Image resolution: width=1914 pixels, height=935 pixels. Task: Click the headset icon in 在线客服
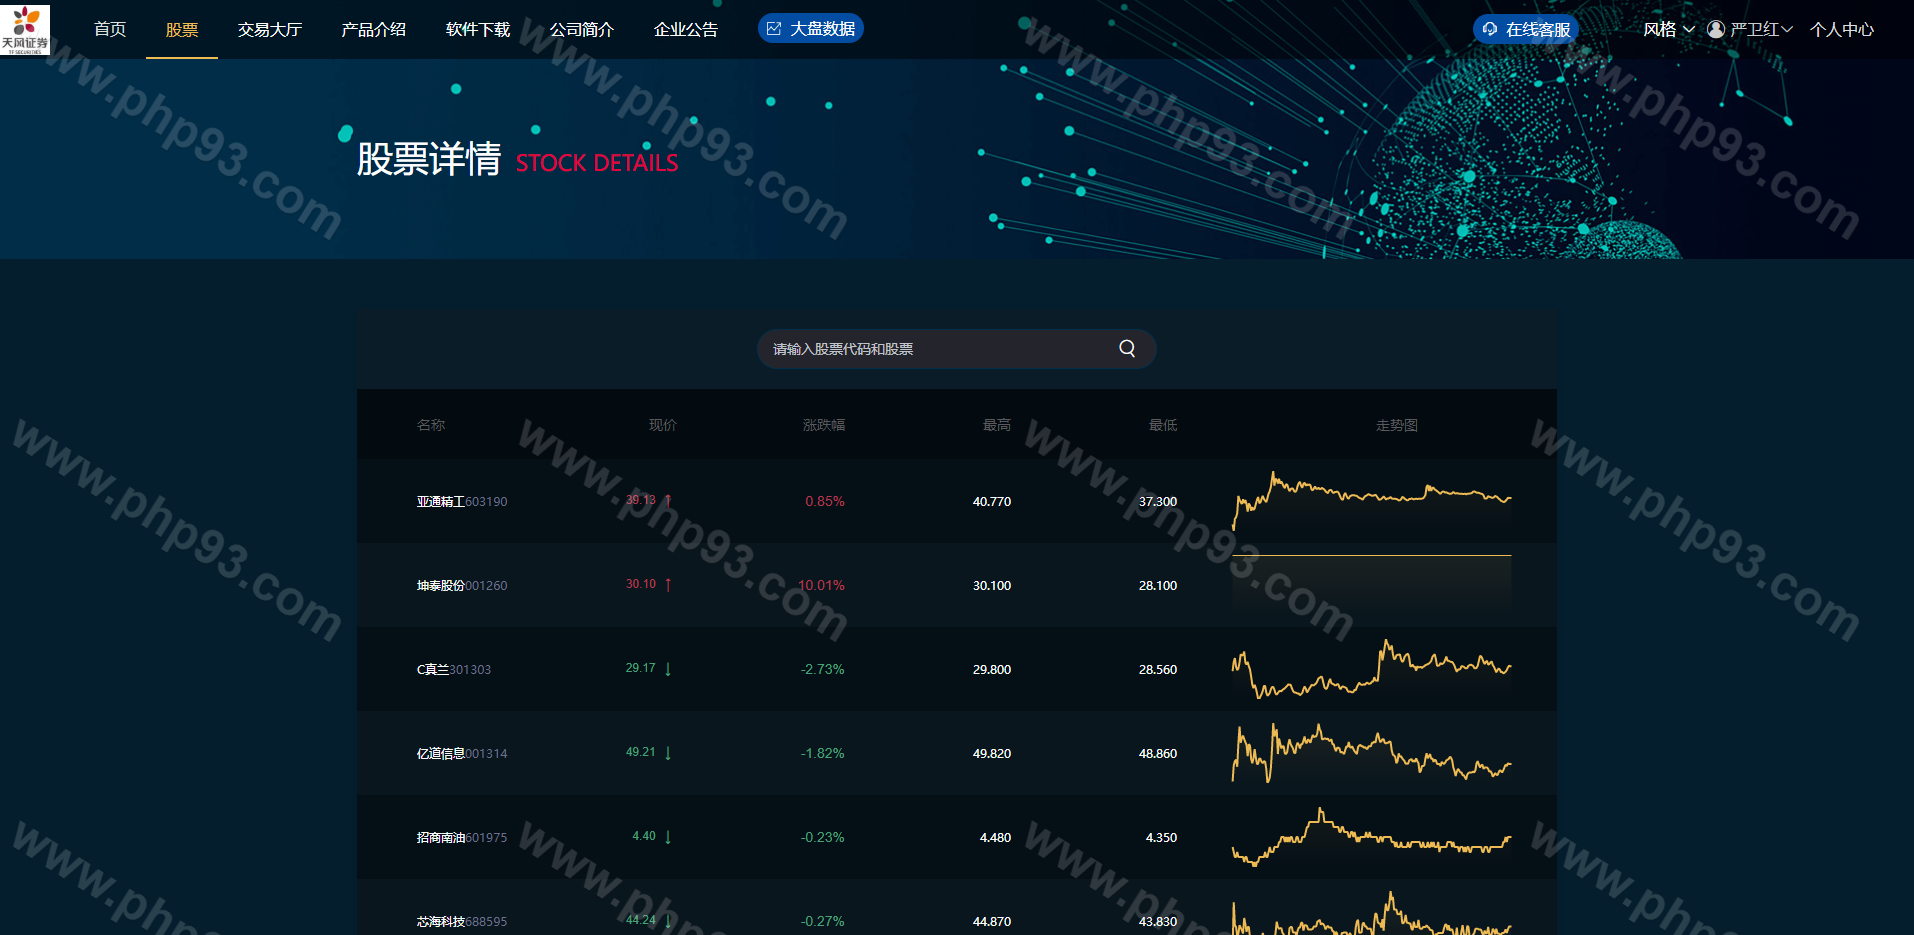1490,30
